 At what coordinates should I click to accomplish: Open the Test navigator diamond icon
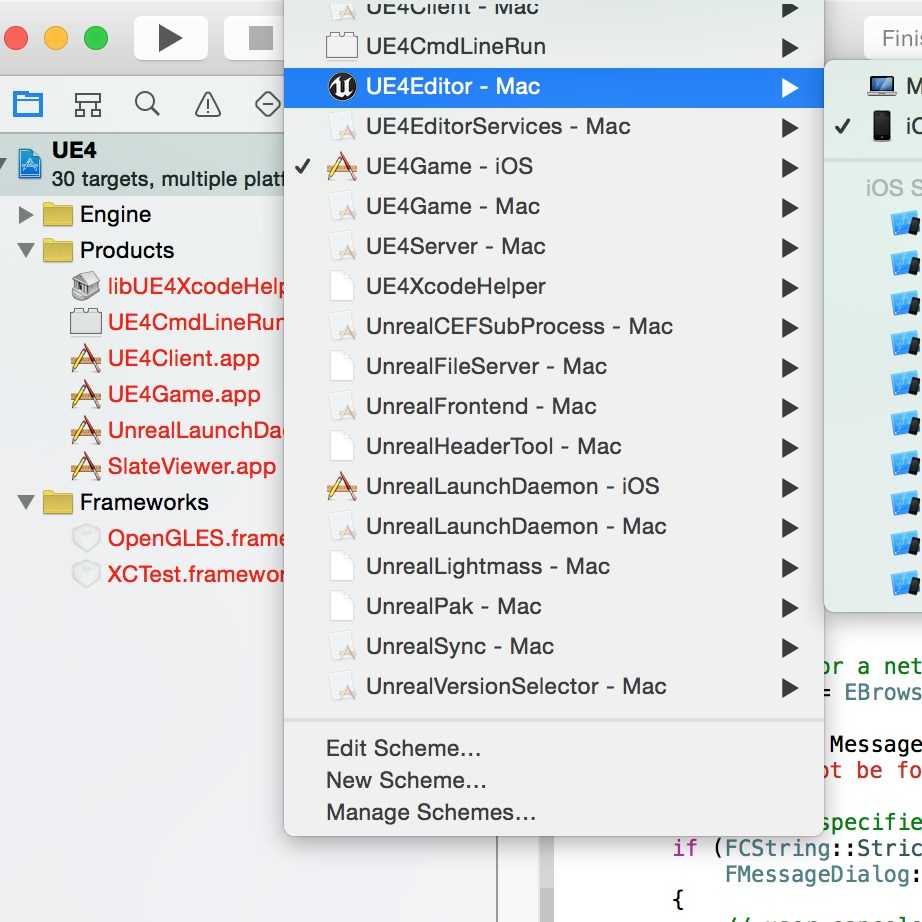(268, 105)
